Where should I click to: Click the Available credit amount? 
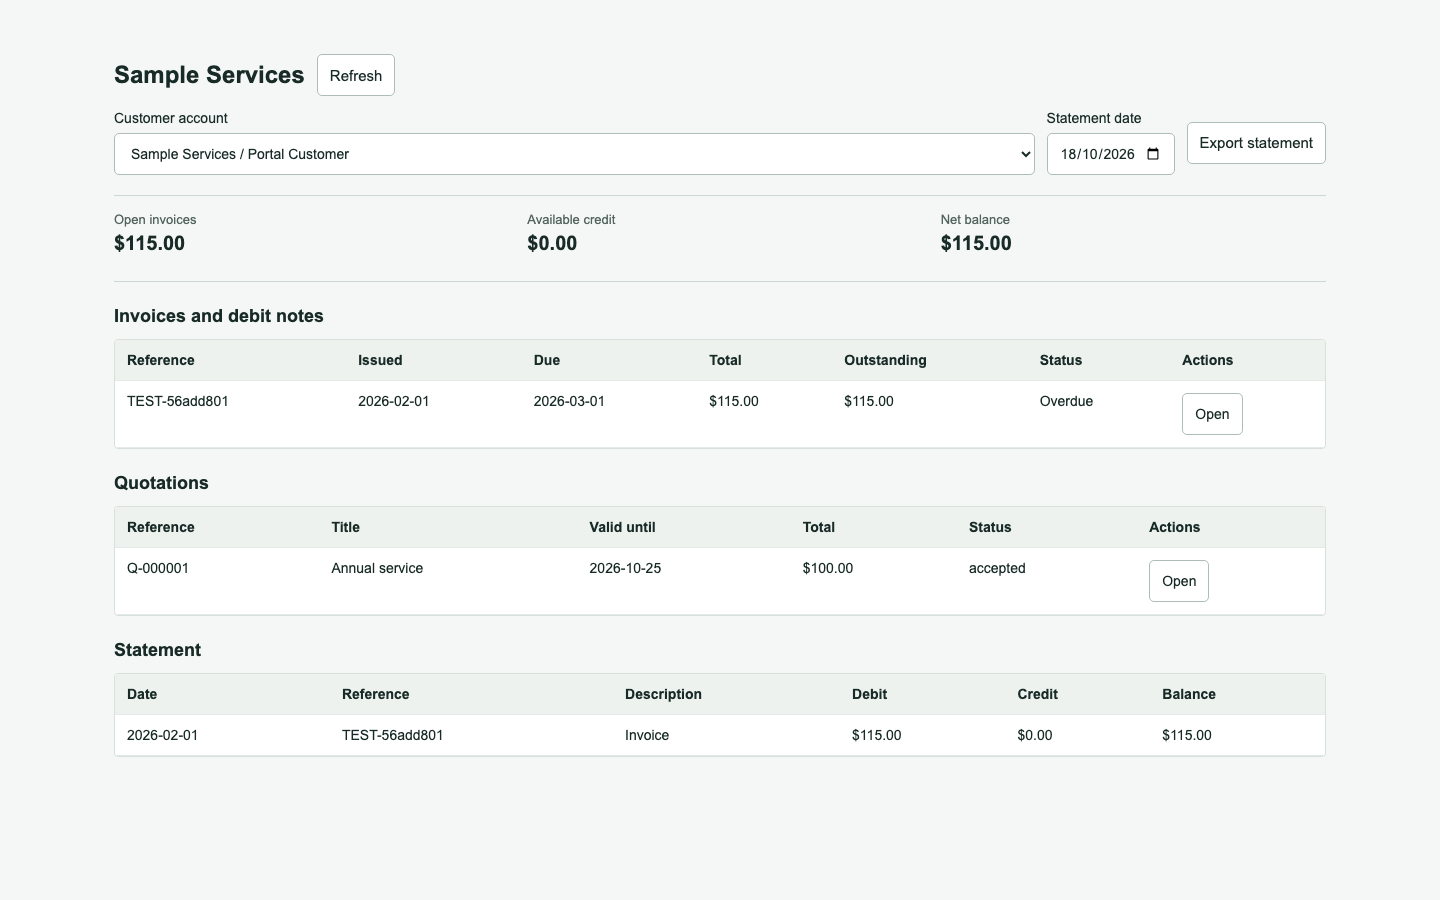coord(552,243)
